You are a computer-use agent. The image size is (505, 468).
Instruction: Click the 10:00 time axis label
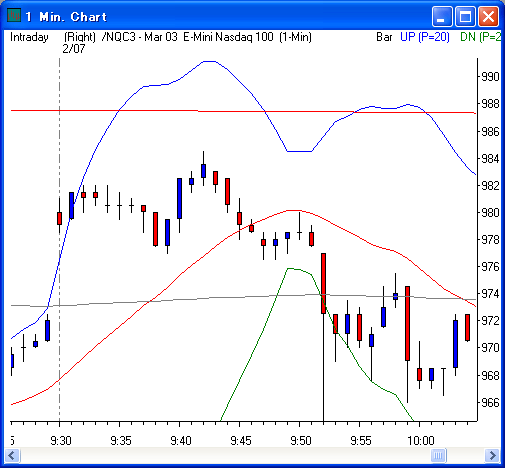(x=421, y=441)
